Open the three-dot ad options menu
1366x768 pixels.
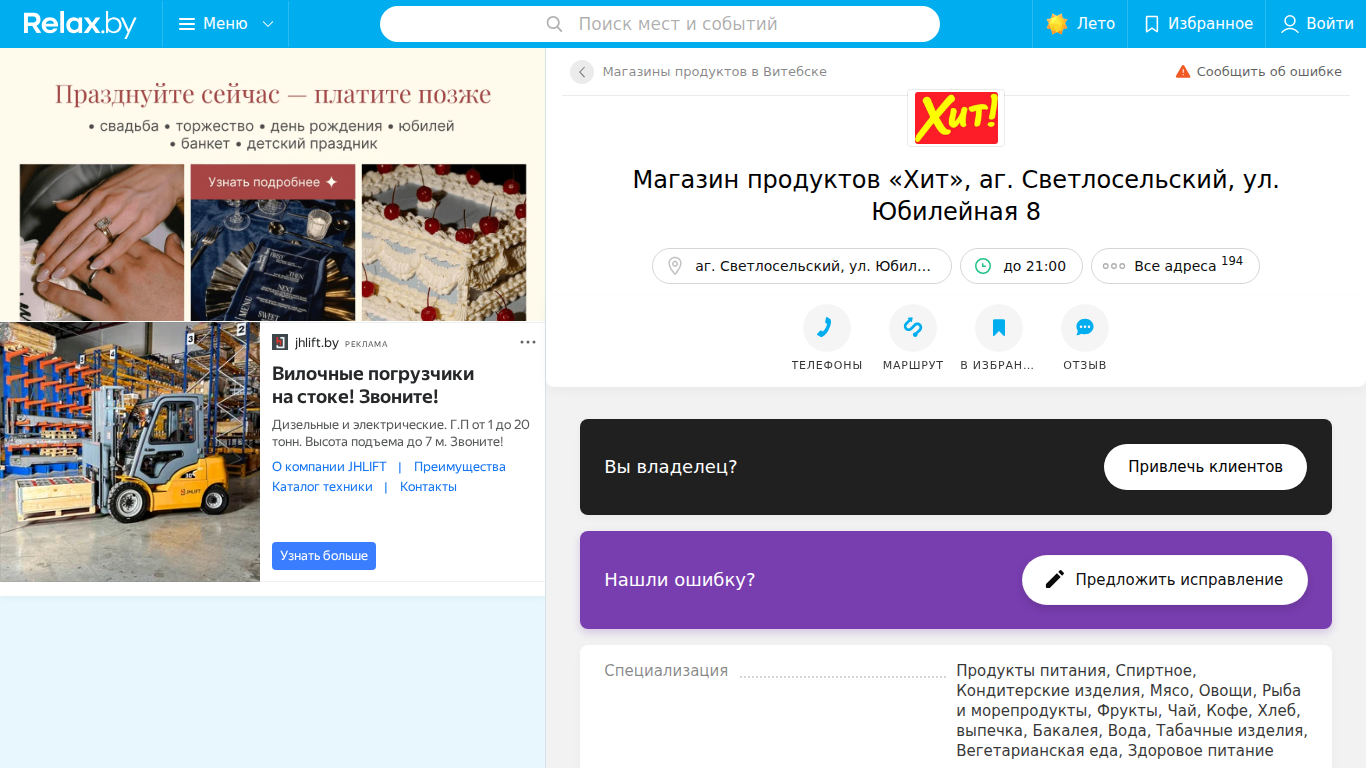pos(528,343)
